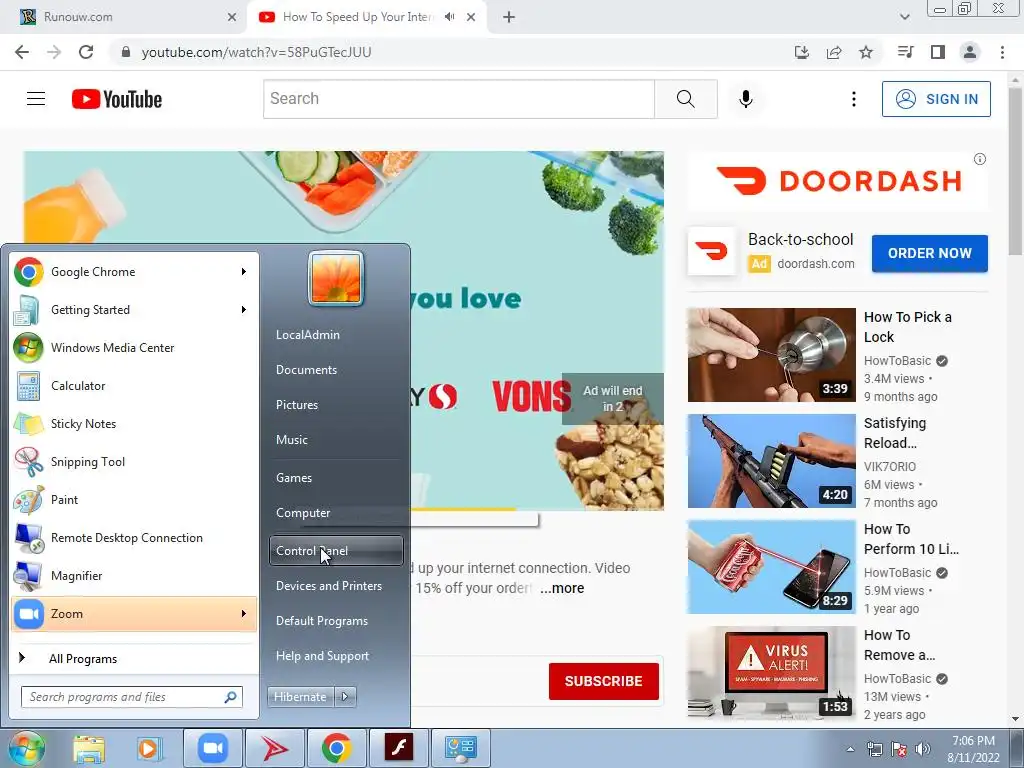Screen dimensions: 1024x768
Task: Open a new tab
Action: (509, 17)
